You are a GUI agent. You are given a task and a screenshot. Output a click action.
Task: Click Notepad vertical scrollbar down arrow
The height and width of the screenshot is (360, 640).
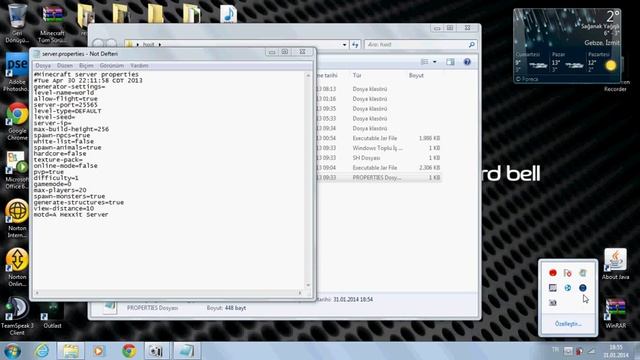308,285
